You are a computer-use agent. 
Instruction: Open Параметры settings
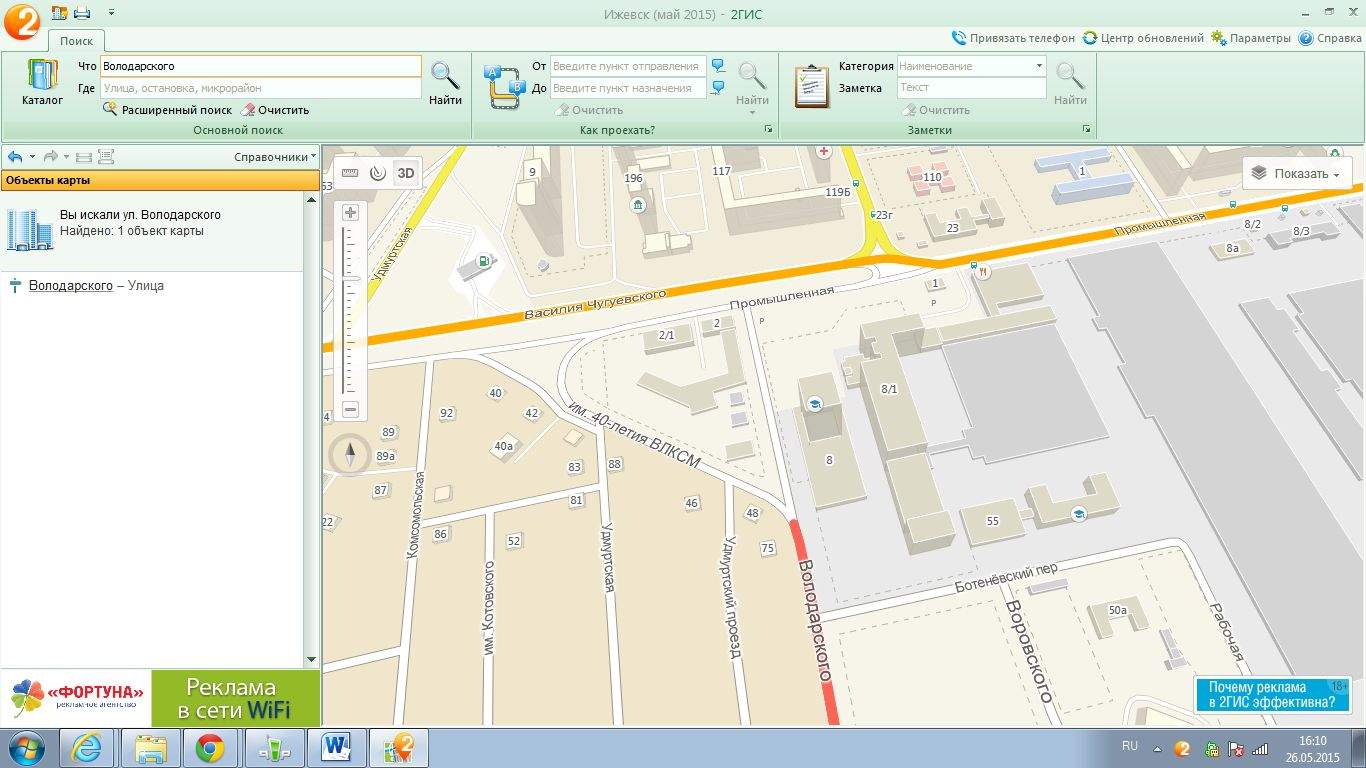pos(1251,38)
